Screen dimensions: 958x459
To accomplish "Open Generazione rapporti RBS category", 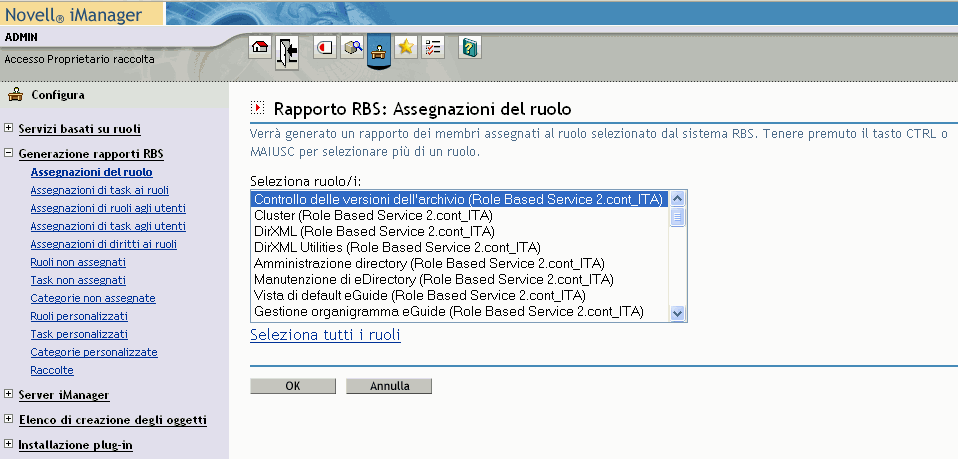I will (x=91, y=154).
